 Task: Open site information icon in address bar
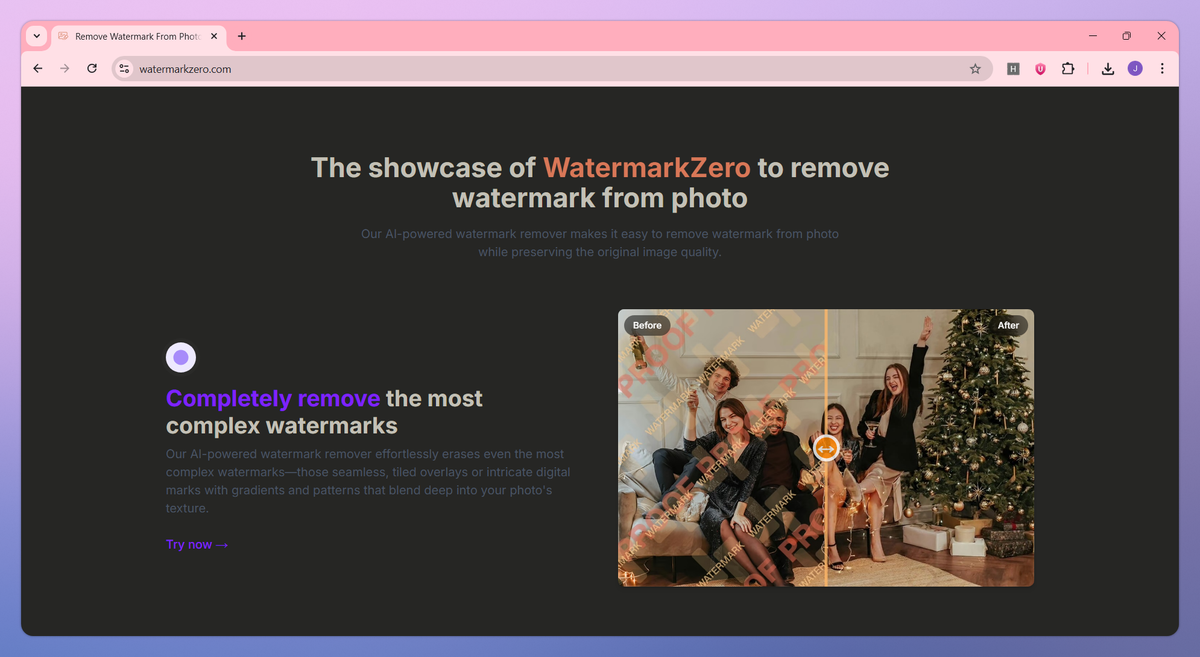[x=124, y=69]
